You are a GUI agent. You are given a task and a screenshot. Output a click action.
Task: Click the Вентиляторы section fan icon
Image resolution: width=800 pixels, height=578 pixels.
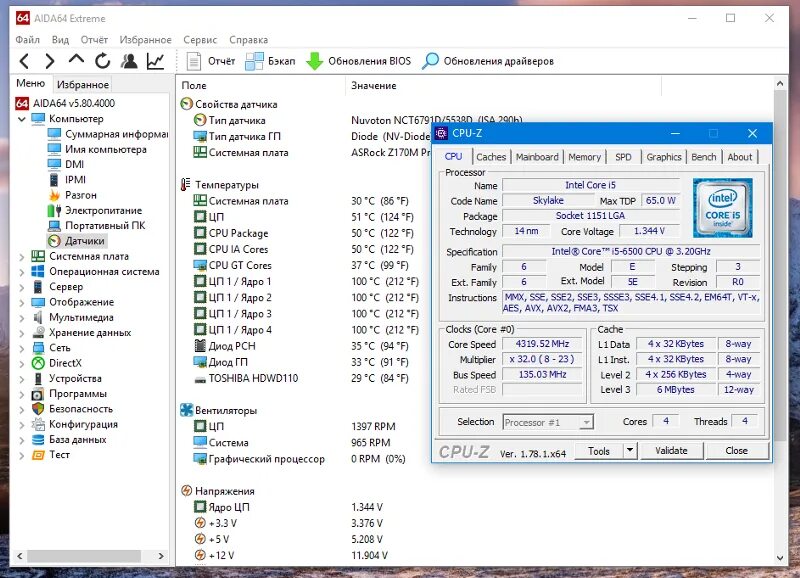coord(186,410)
